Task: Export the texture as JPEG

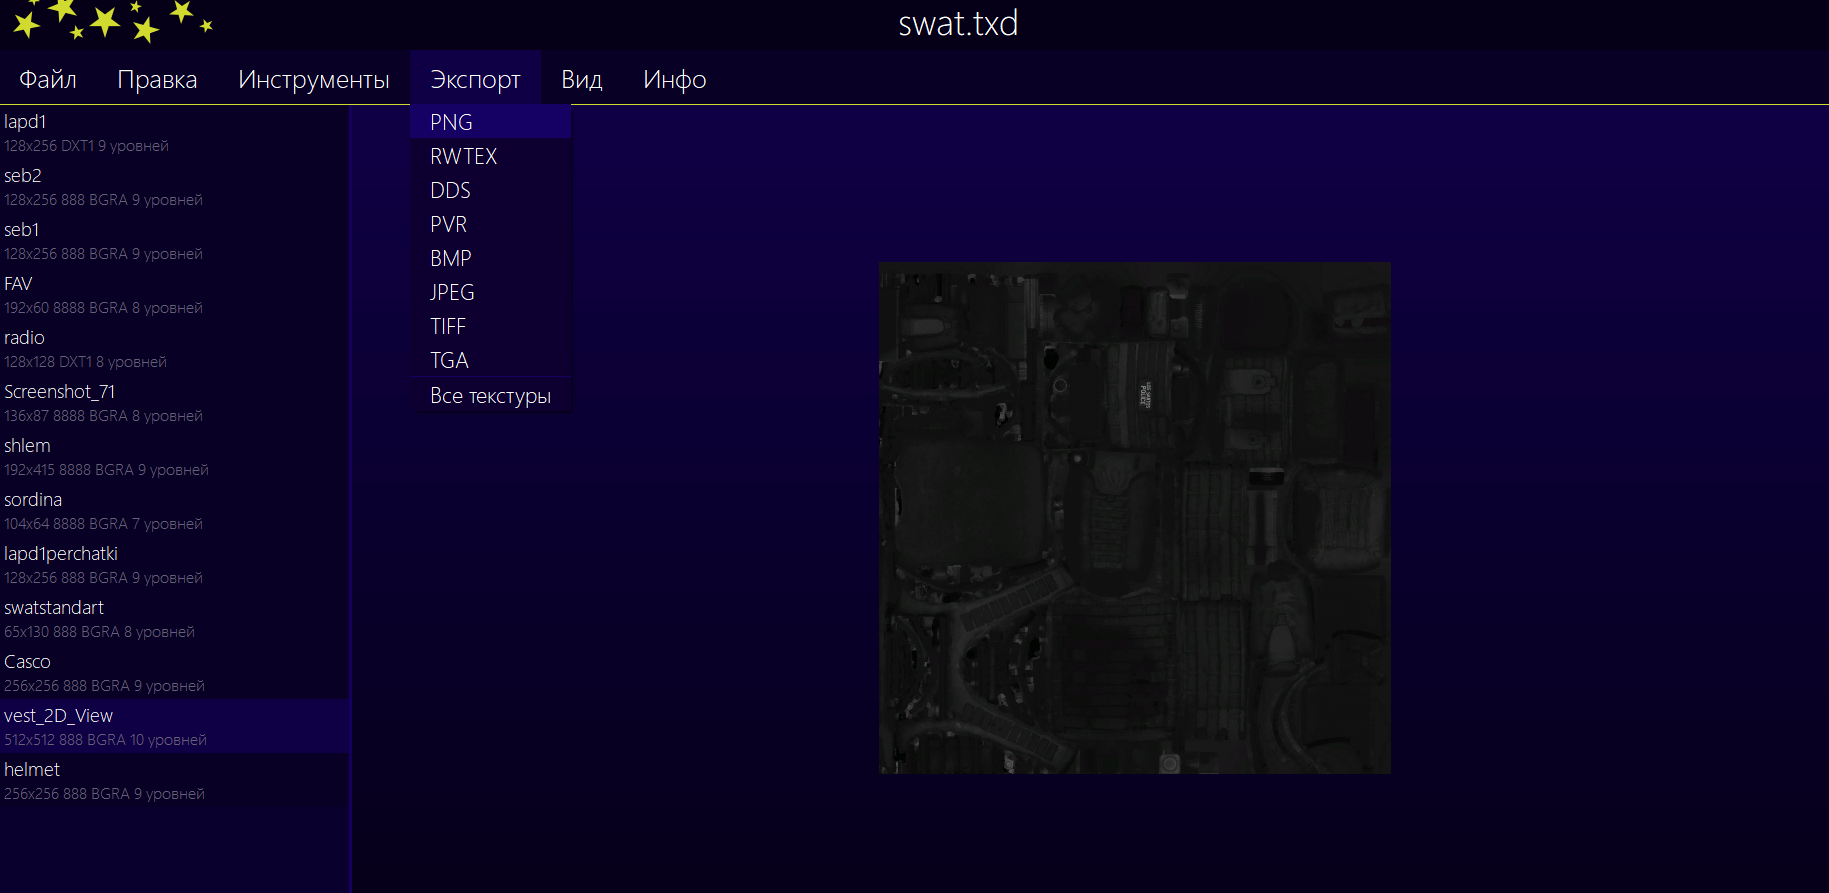Action: tap(452, 292)
